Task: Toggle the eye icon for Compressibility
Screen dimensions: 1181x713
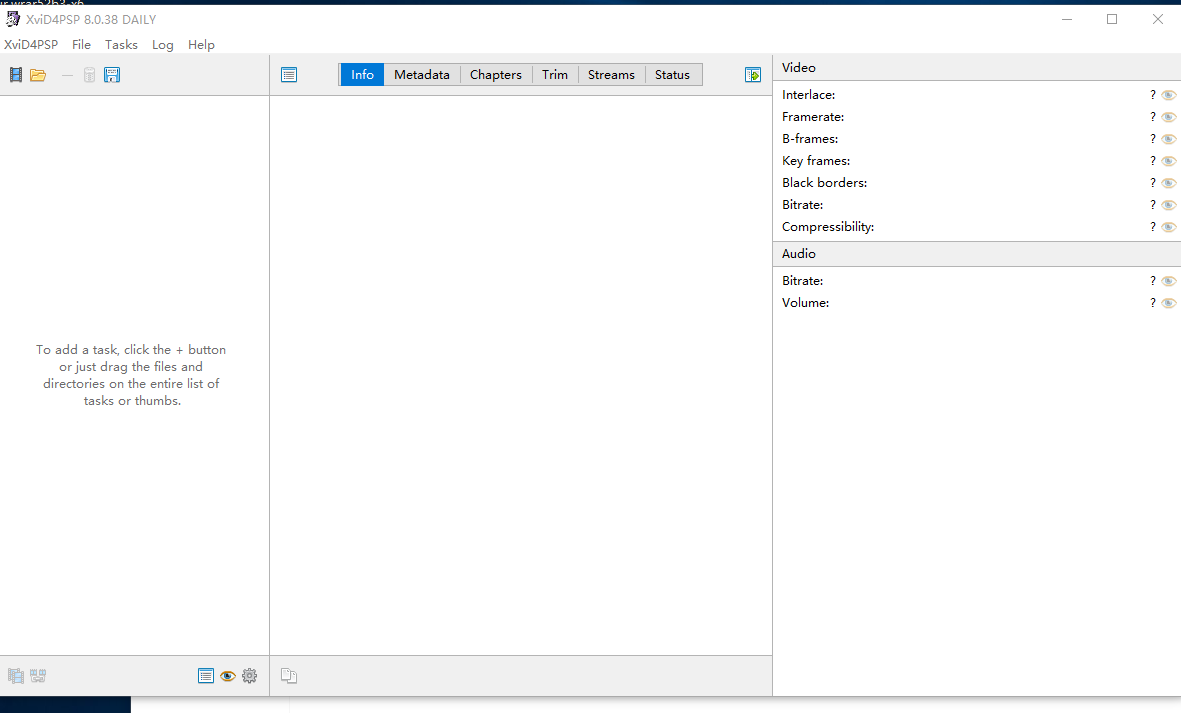Action: (x=1169, y=227)
